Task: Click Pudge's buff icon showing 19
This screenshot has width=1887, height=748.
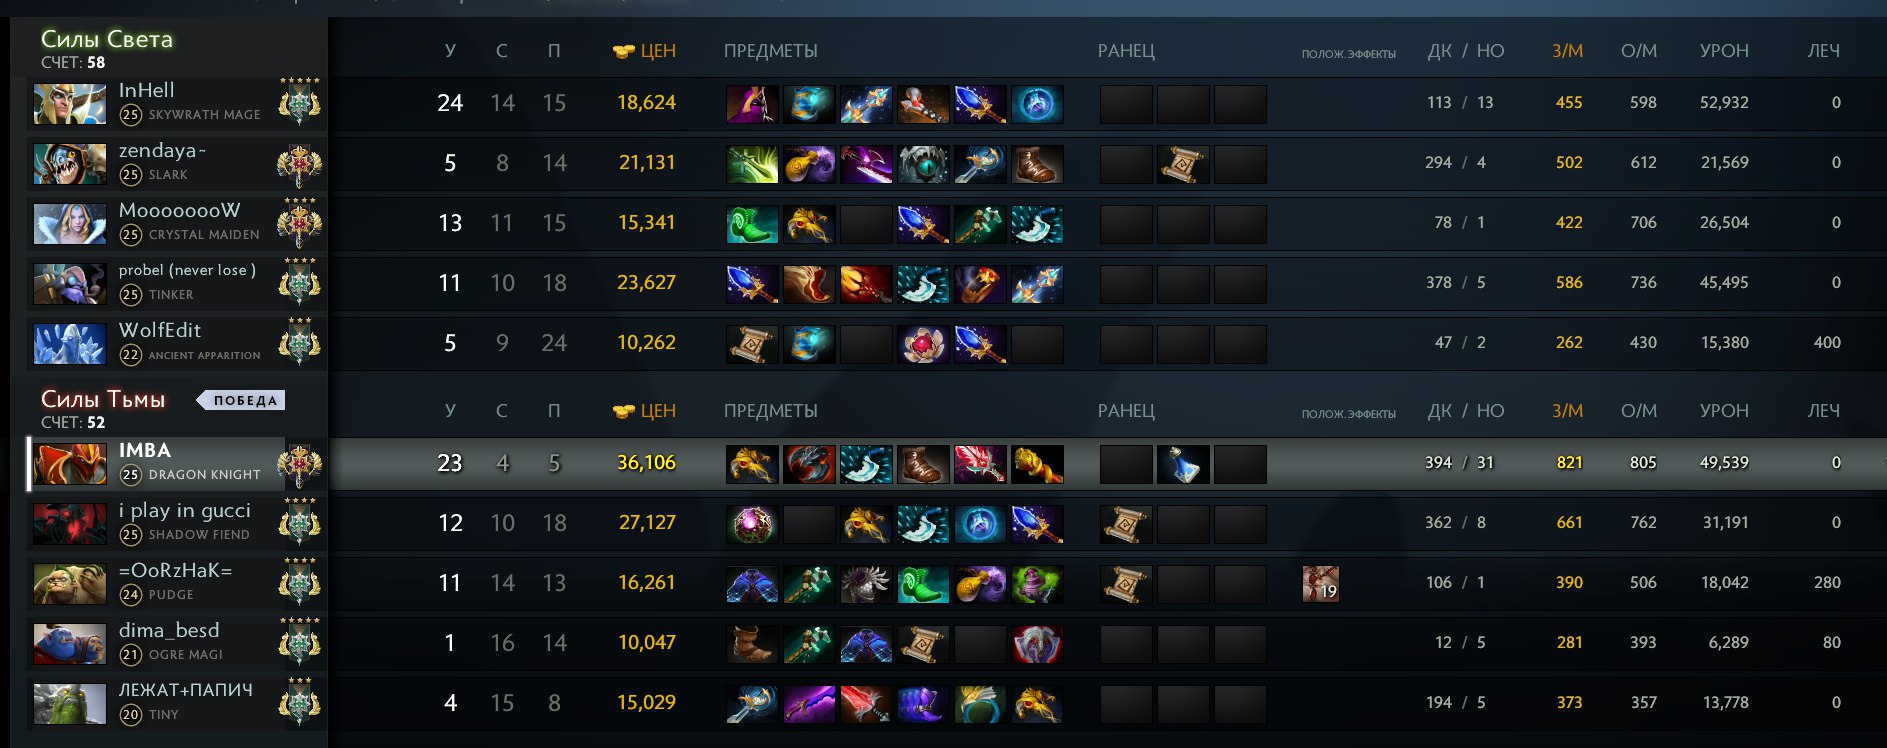Action: 1320,583
